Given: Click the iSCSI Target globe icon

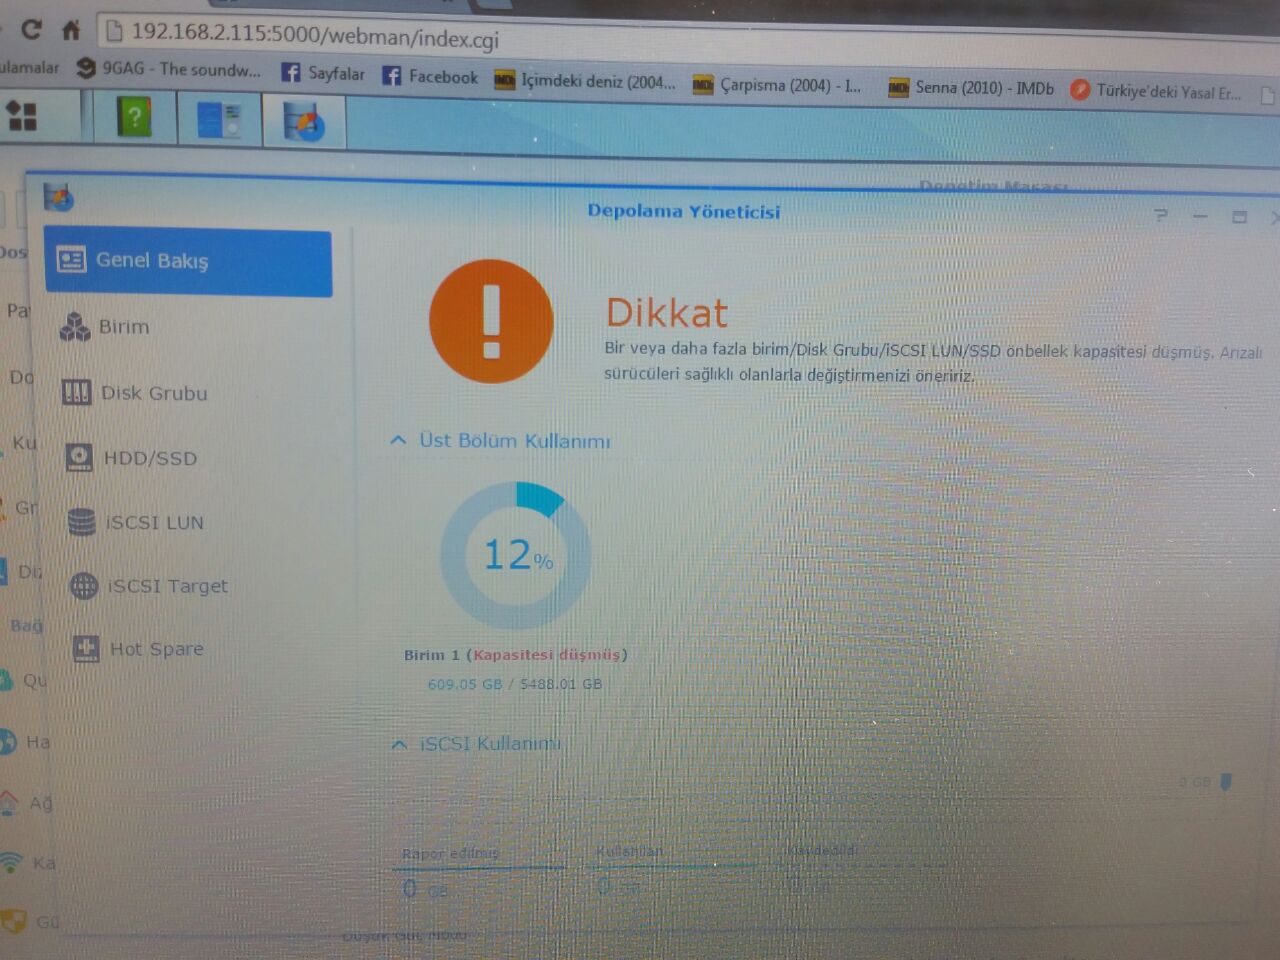Looking at the screenshot, I should coord(84,586).
